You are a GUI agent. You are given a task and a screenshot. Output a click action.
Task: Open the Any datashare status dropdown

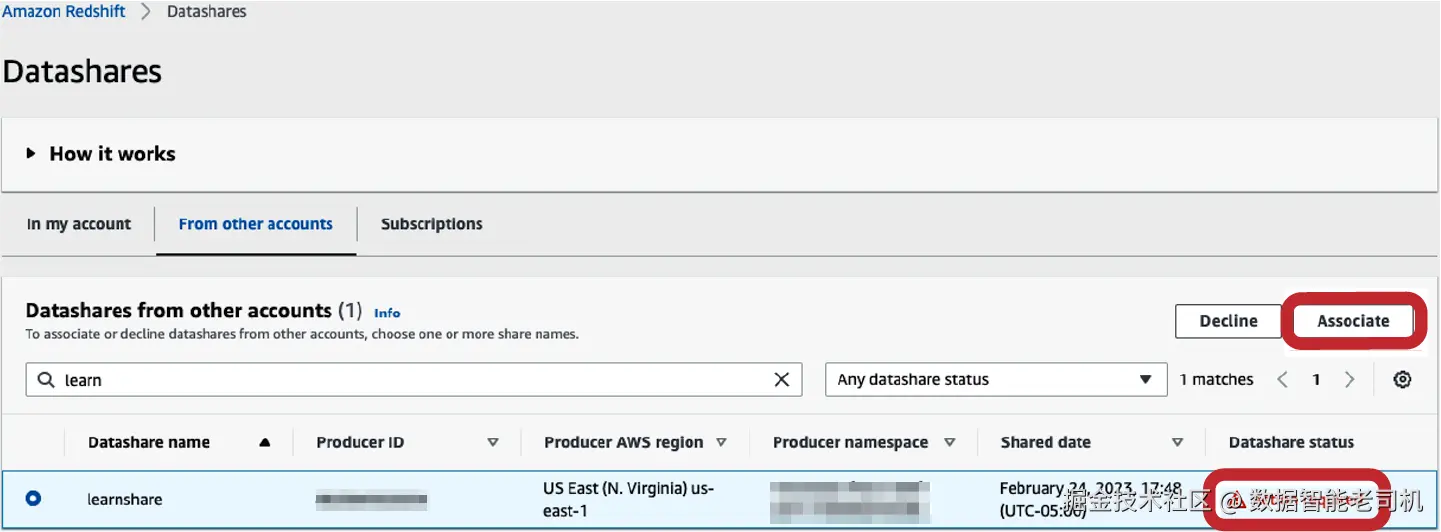point(995,380)
